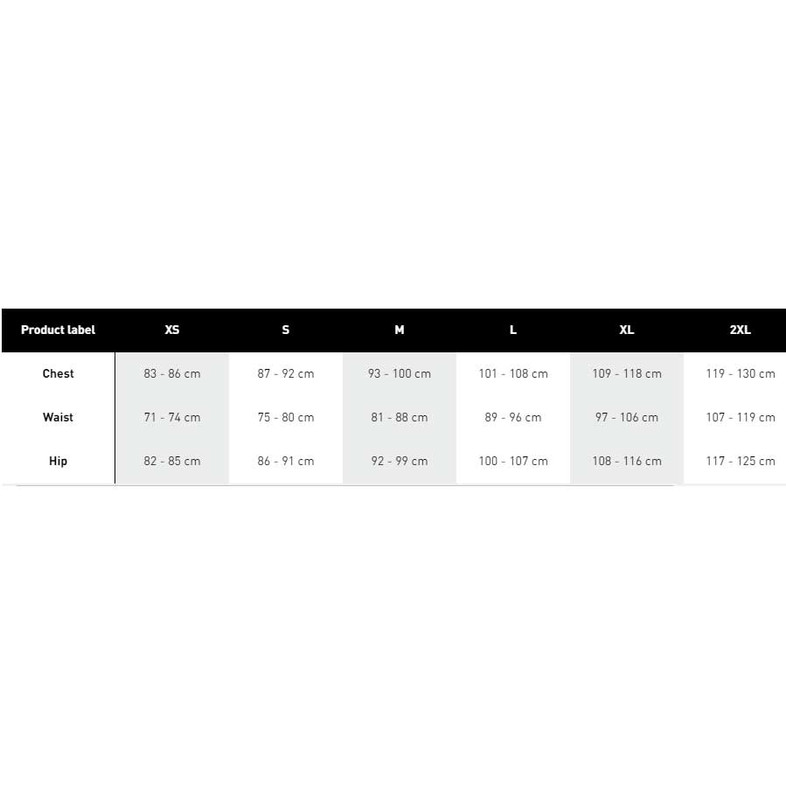Viewport: 786px width, 786px height.
Task: Click the Hip row label
Action: point(58,461)
